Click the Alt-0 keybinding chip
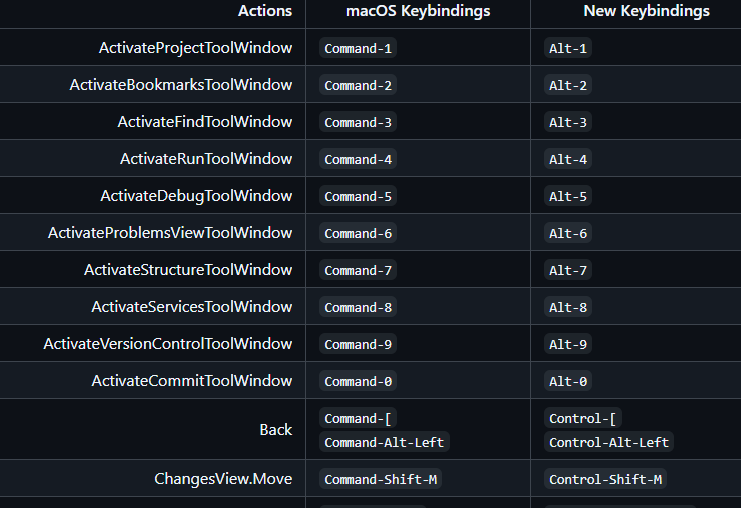 568,381
